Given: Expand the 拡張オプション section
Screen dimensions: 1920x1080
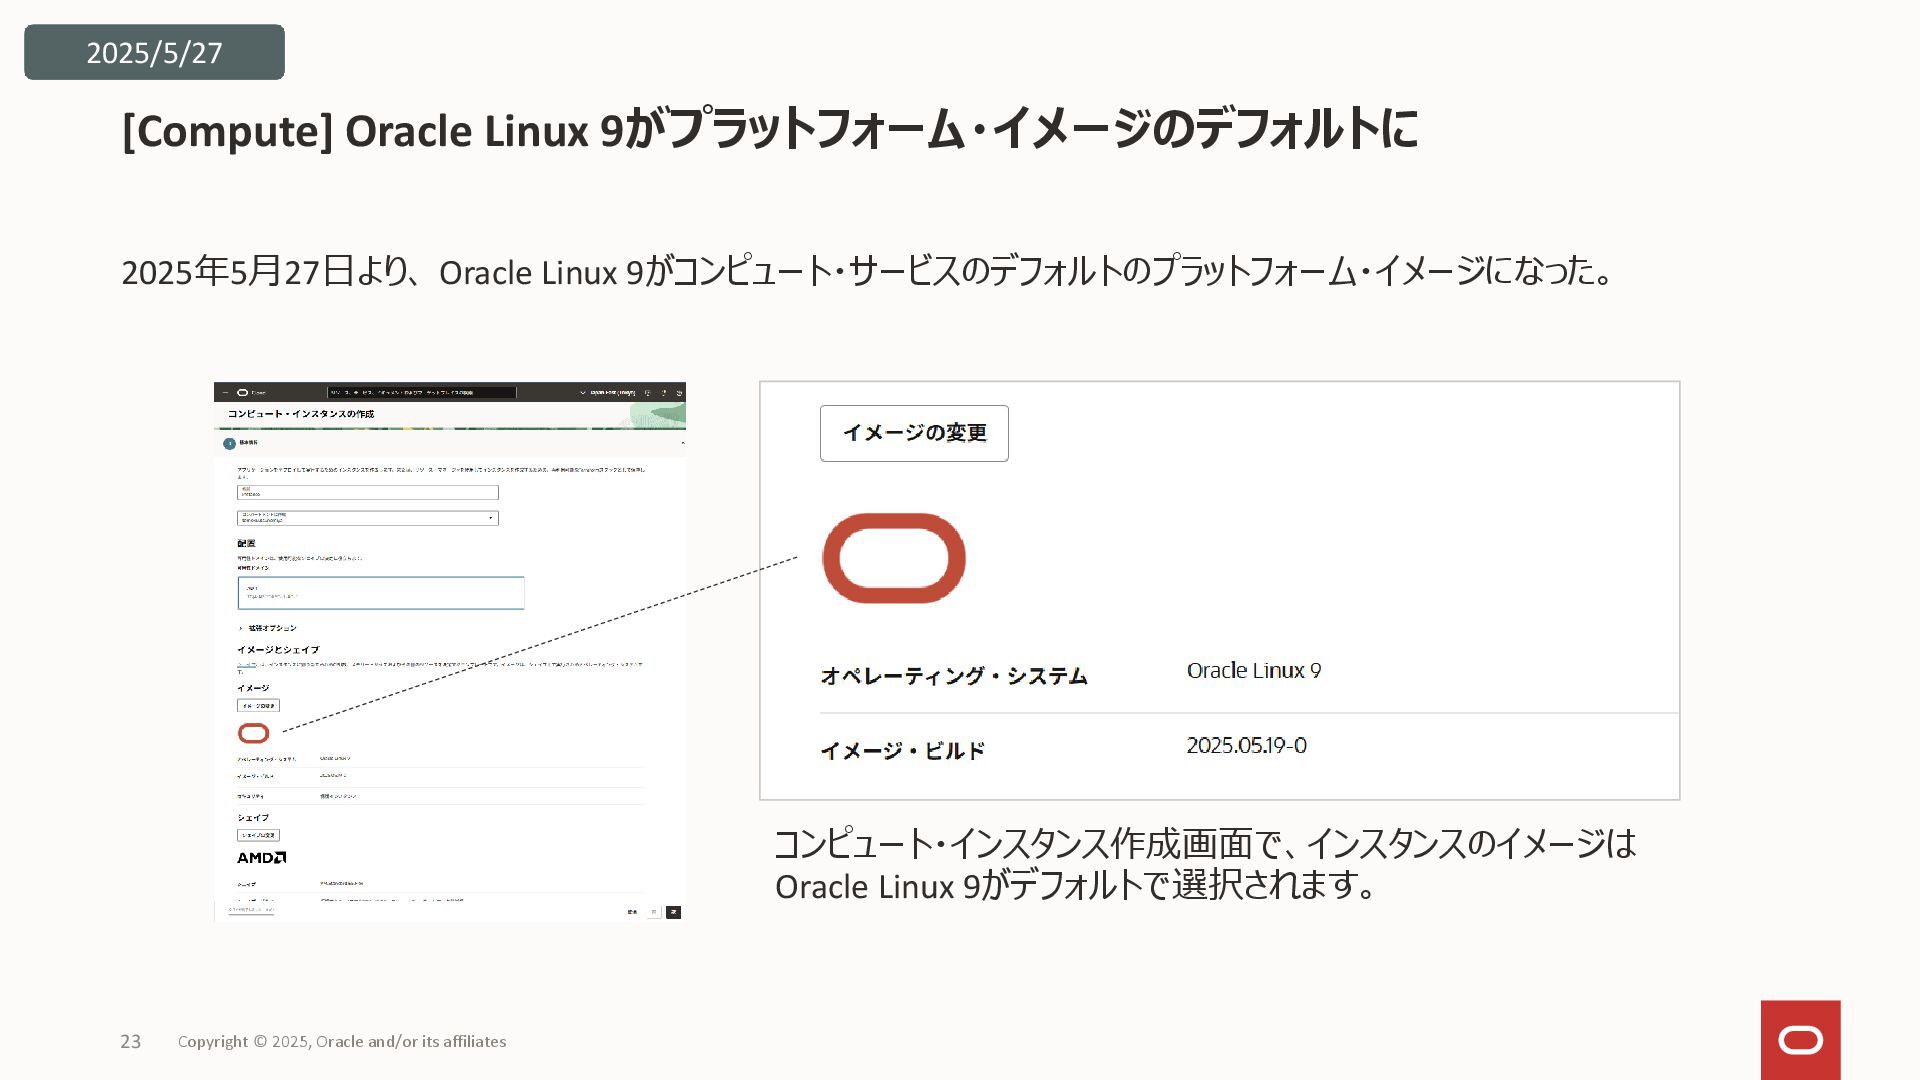Looking at the screenshot, I should coord(267,628).
